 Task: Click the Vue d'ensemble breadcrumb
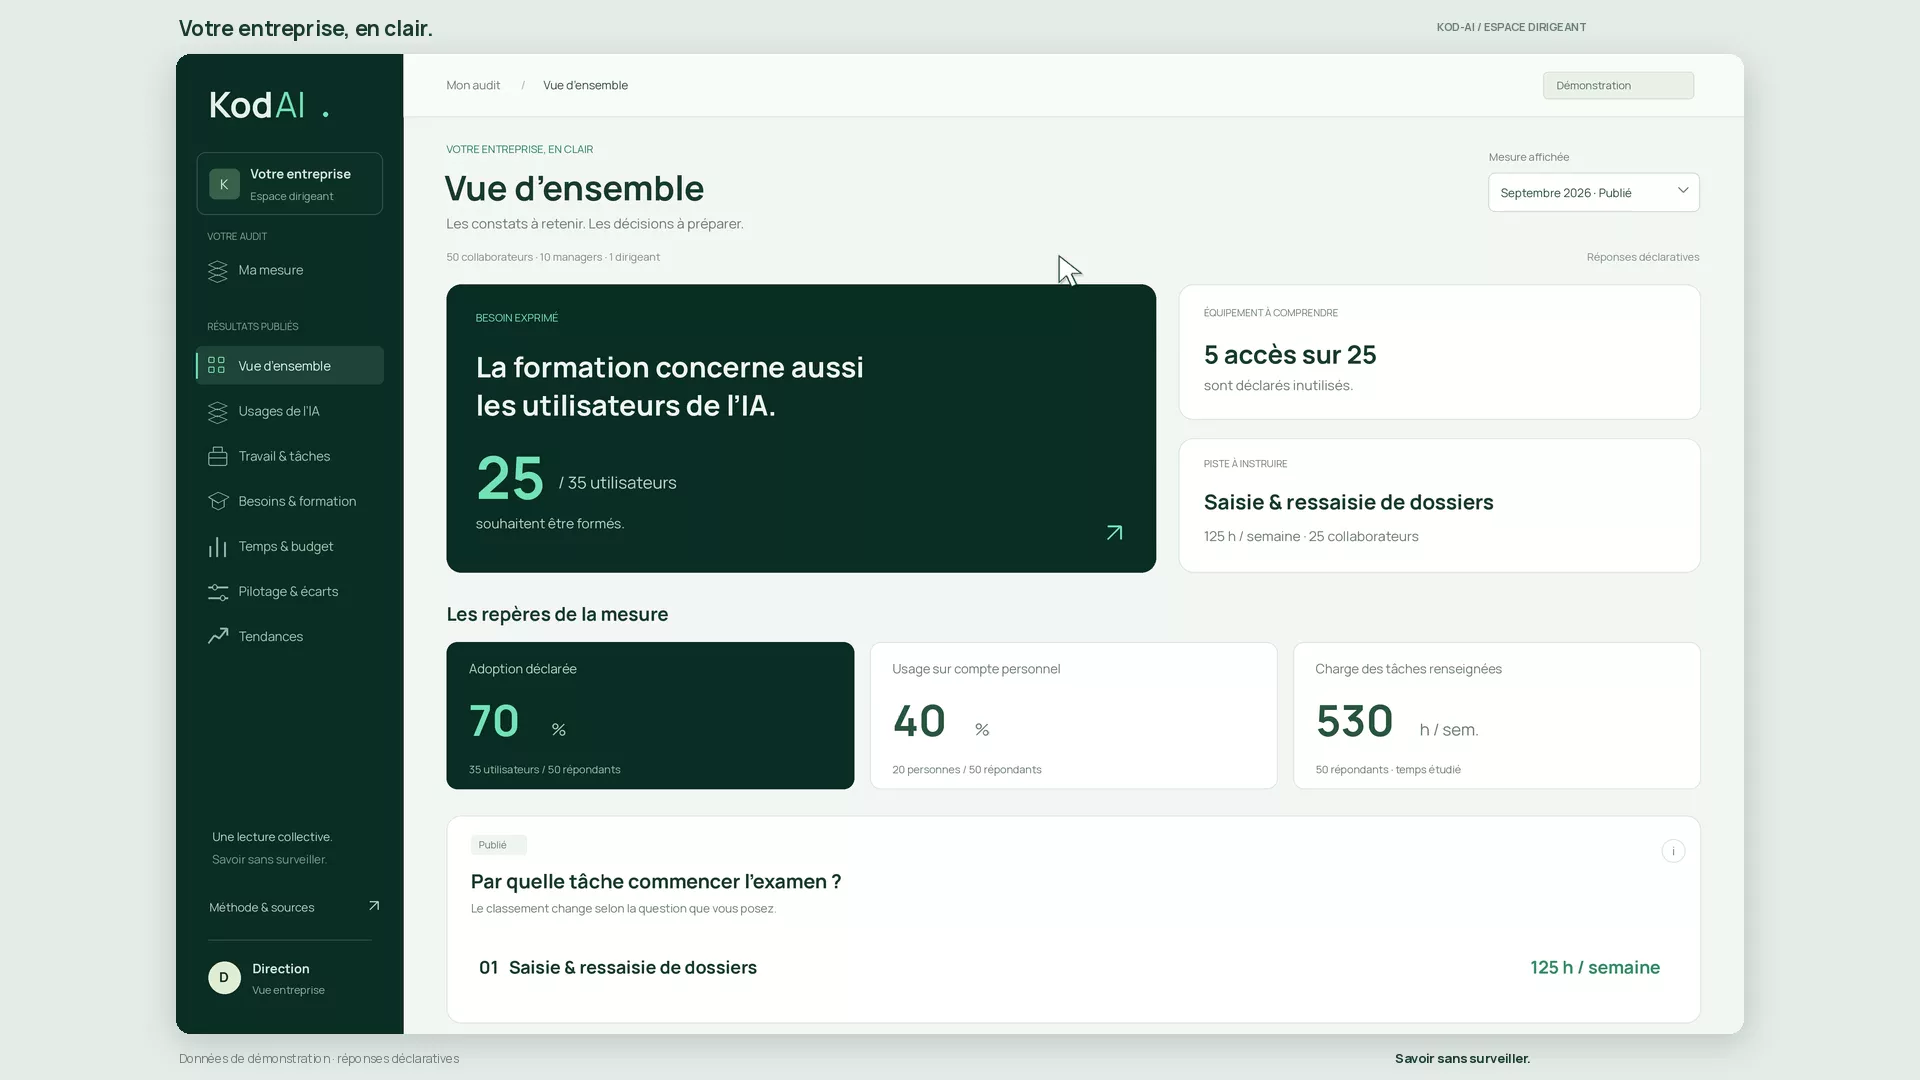[585, 86]
